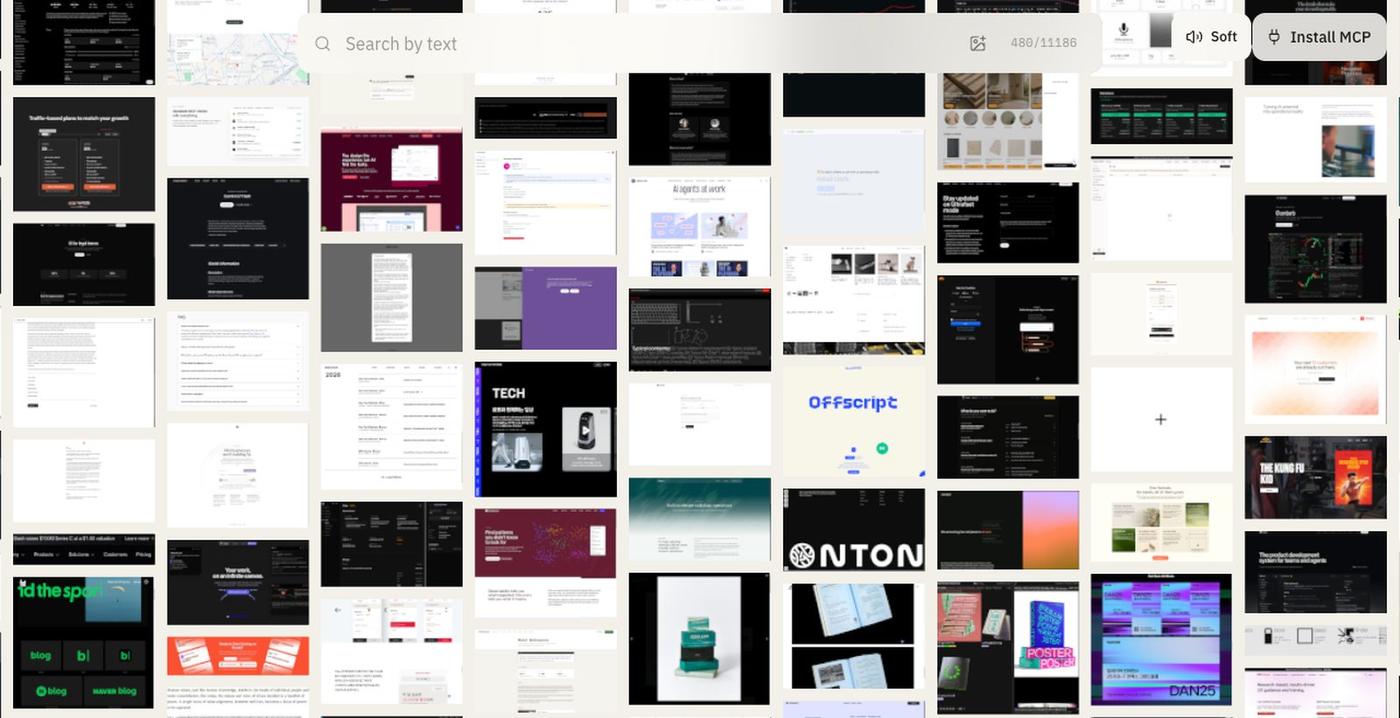This screenshot has width=1400, height=718.
Task: Click the Install MCP button
Action: pos(1319,37)
